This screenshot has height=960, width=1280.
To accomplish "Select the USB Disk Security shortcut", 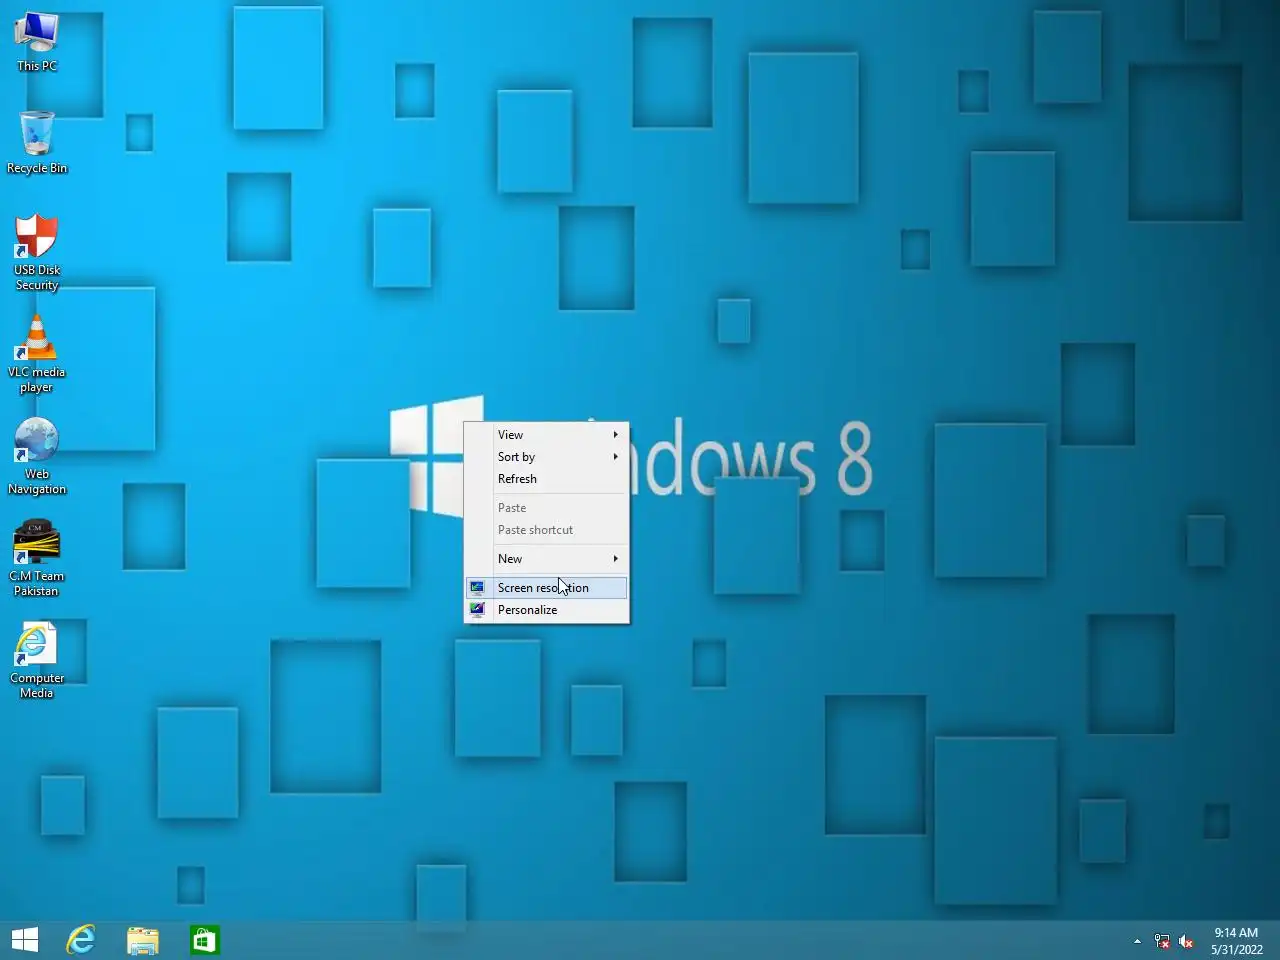I will (37, 252).
